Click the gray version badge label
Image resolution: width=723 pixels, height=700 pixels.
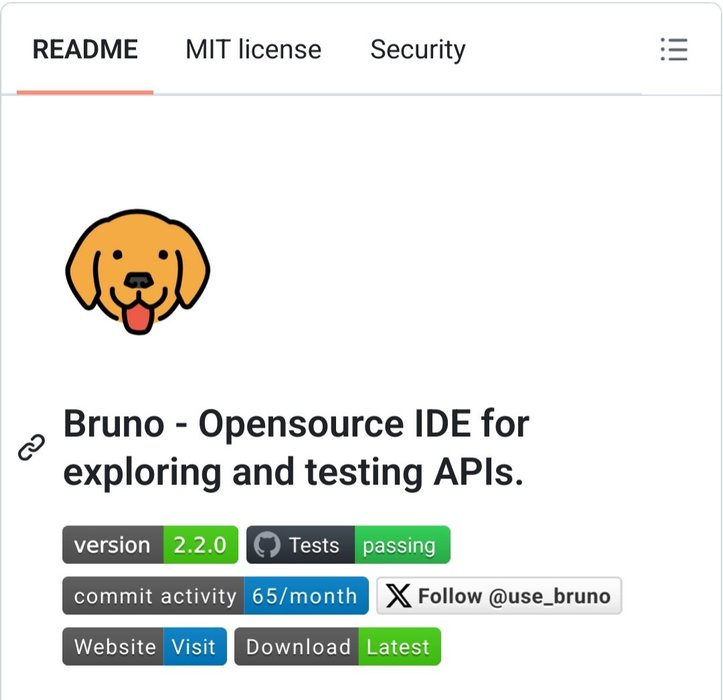point(112,545)
